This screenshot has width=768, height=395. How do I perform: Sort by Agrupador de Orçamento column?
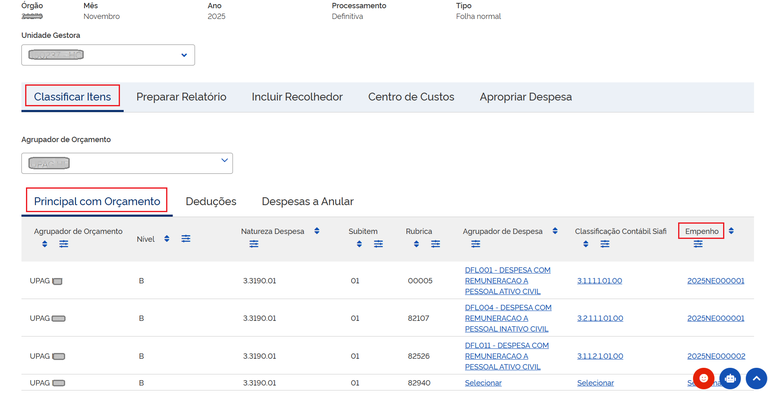pos(45,244)
